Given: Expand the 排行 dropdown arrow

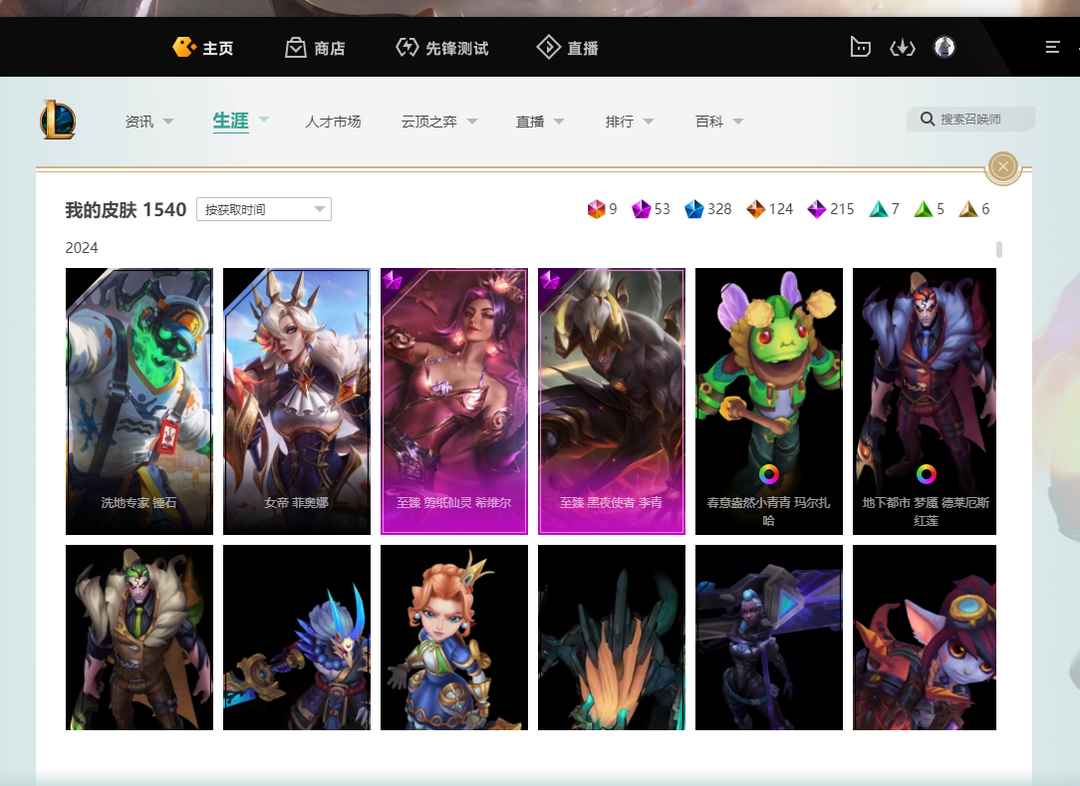Looking at the screenshot, I should pos(649,121).
